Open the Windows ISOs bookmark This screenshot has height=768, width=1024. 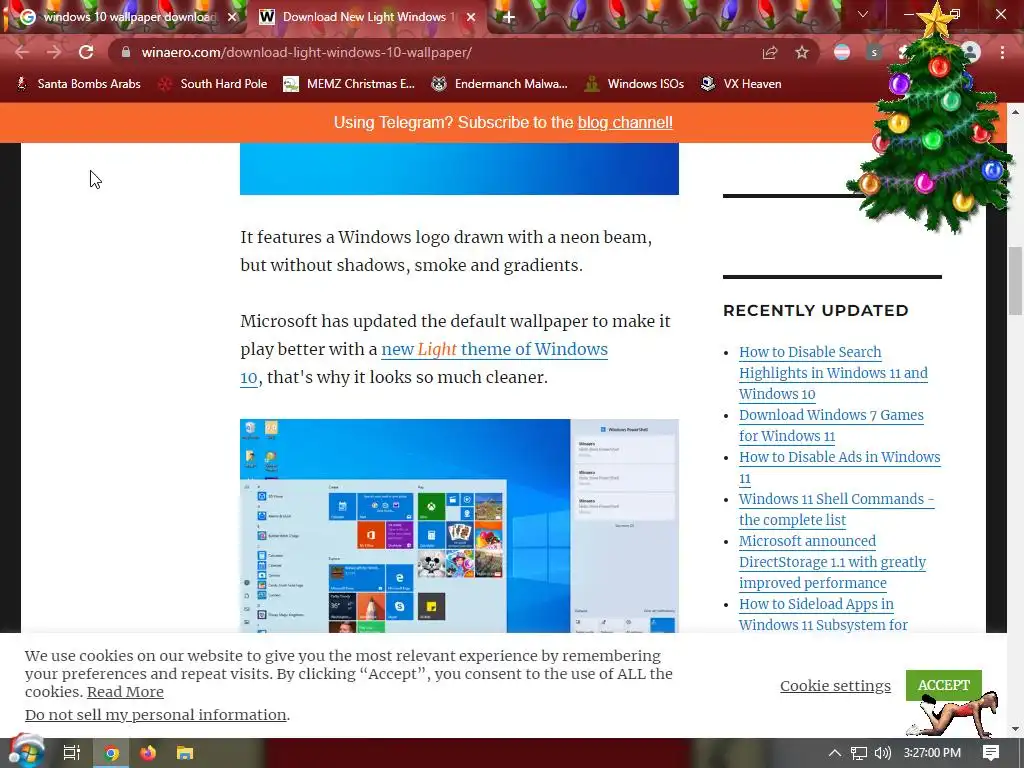click(635, 84)
